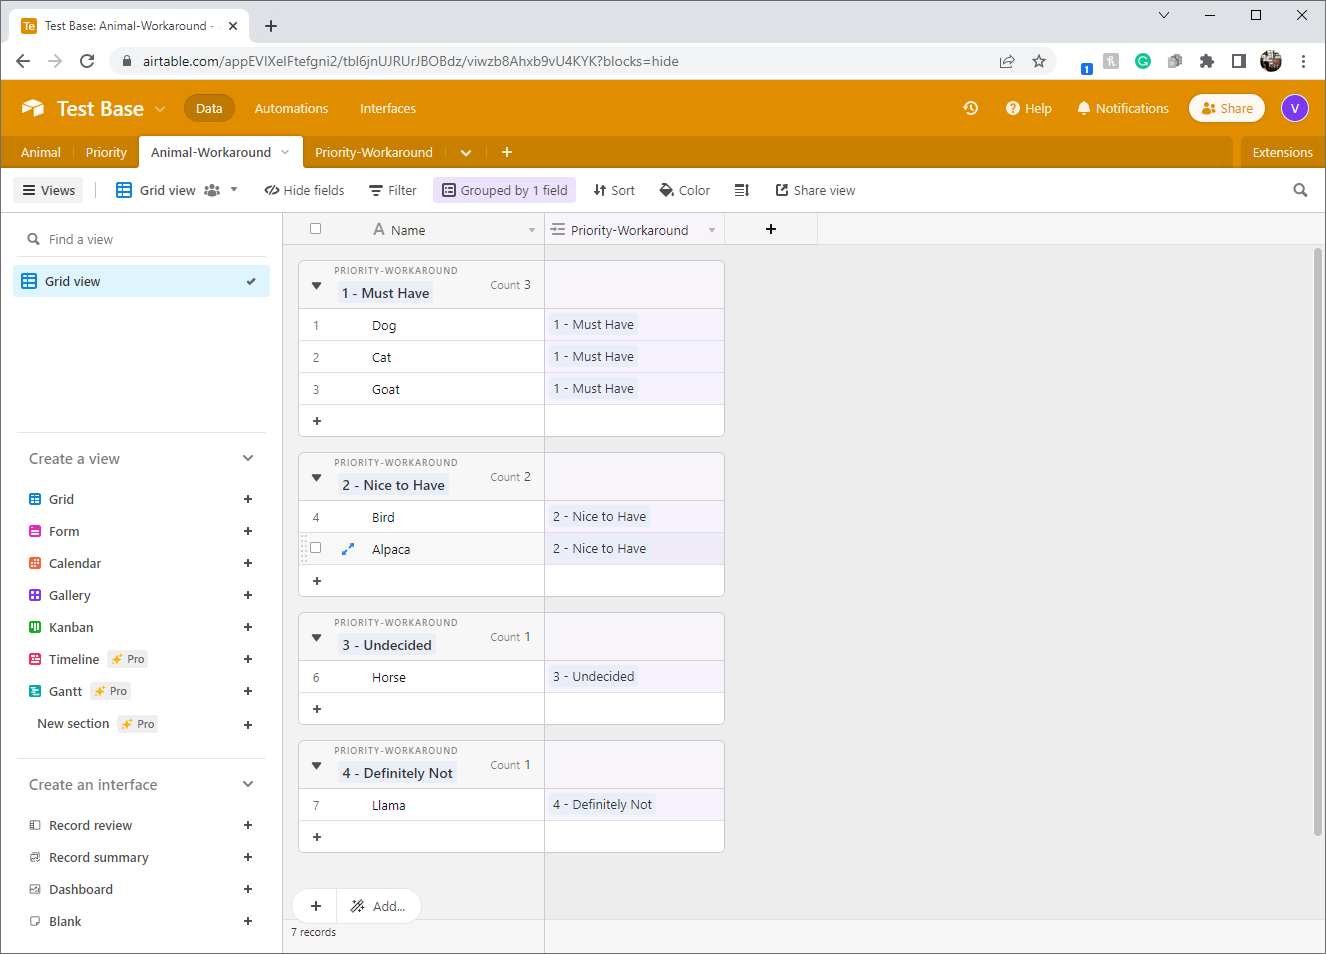The height and width of the screenshot is (954, 1326).
Task: Open Priority-Workaround field dropdown
Action: point(712,230)
